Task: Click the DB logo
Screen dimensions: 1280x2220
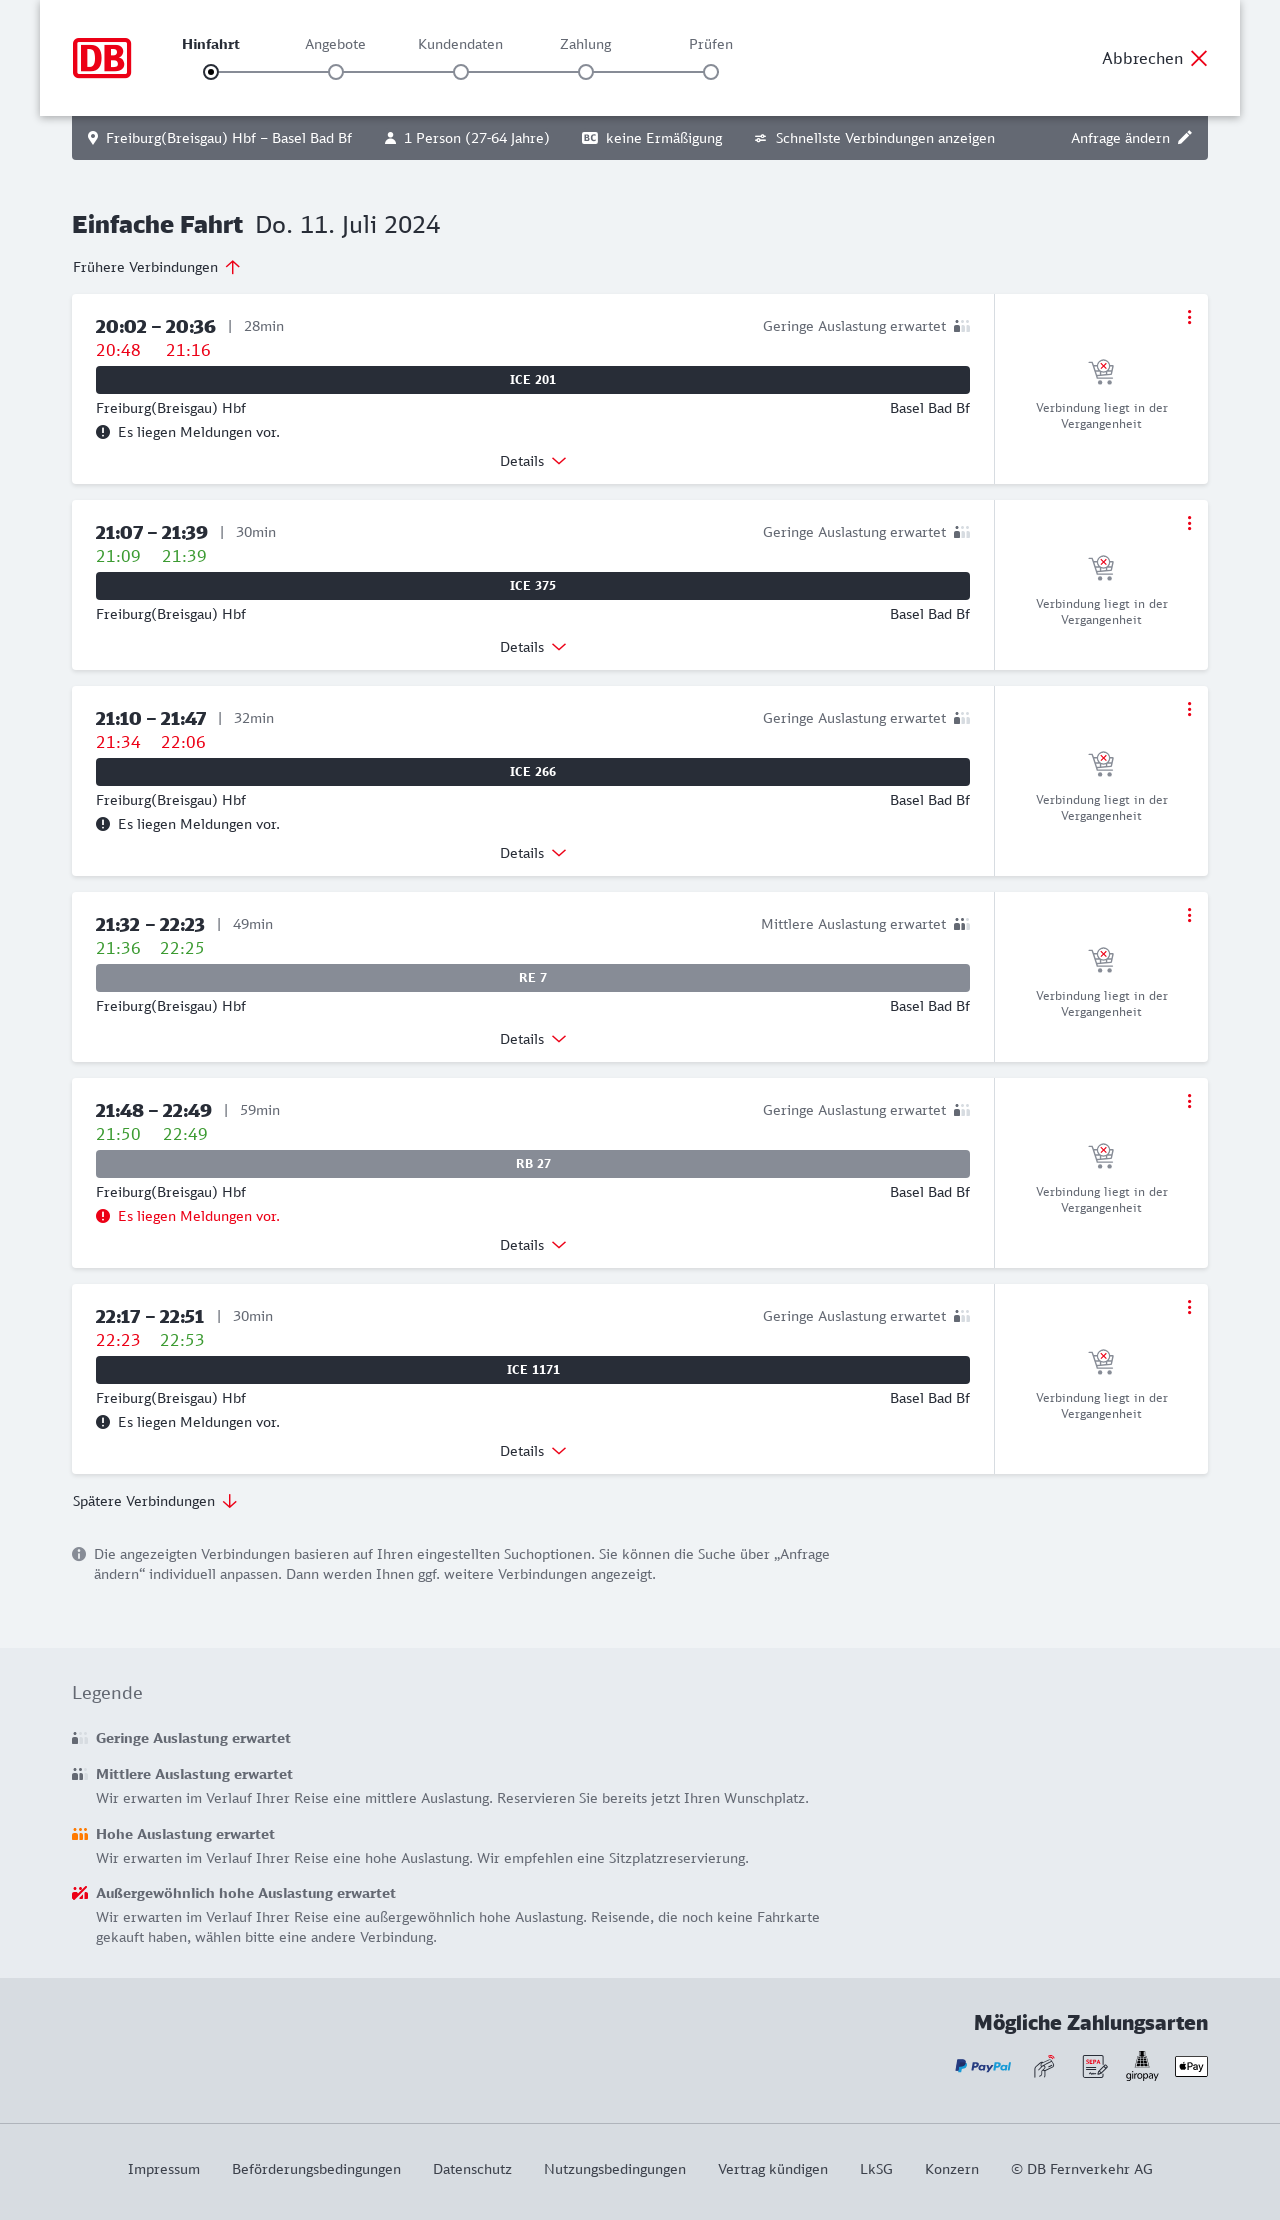Action: [x=102, y=58]
